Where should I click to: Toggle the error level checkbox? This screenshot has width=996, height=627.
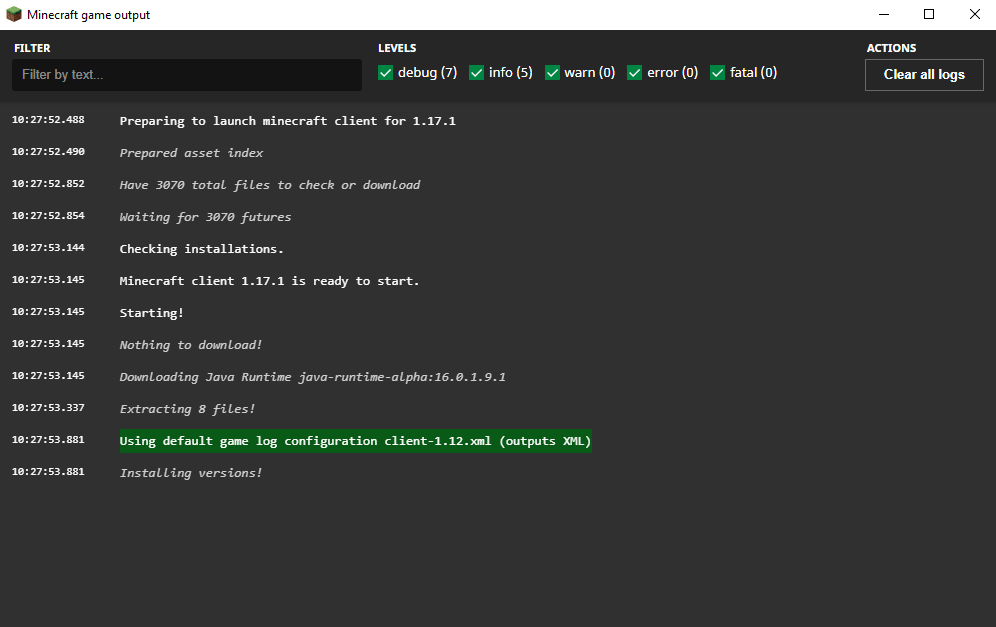point(635,73)
